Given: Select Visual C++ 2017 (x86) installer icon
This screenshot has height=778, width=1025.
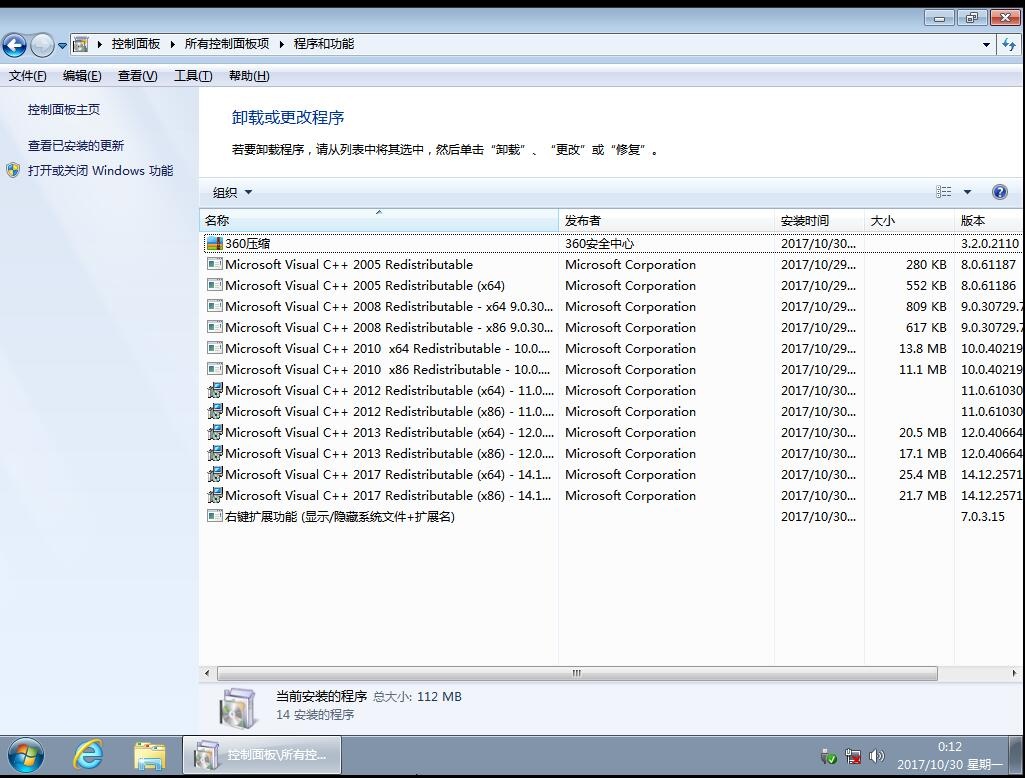Looking at the screenshot, I should [x=214, y=495].
